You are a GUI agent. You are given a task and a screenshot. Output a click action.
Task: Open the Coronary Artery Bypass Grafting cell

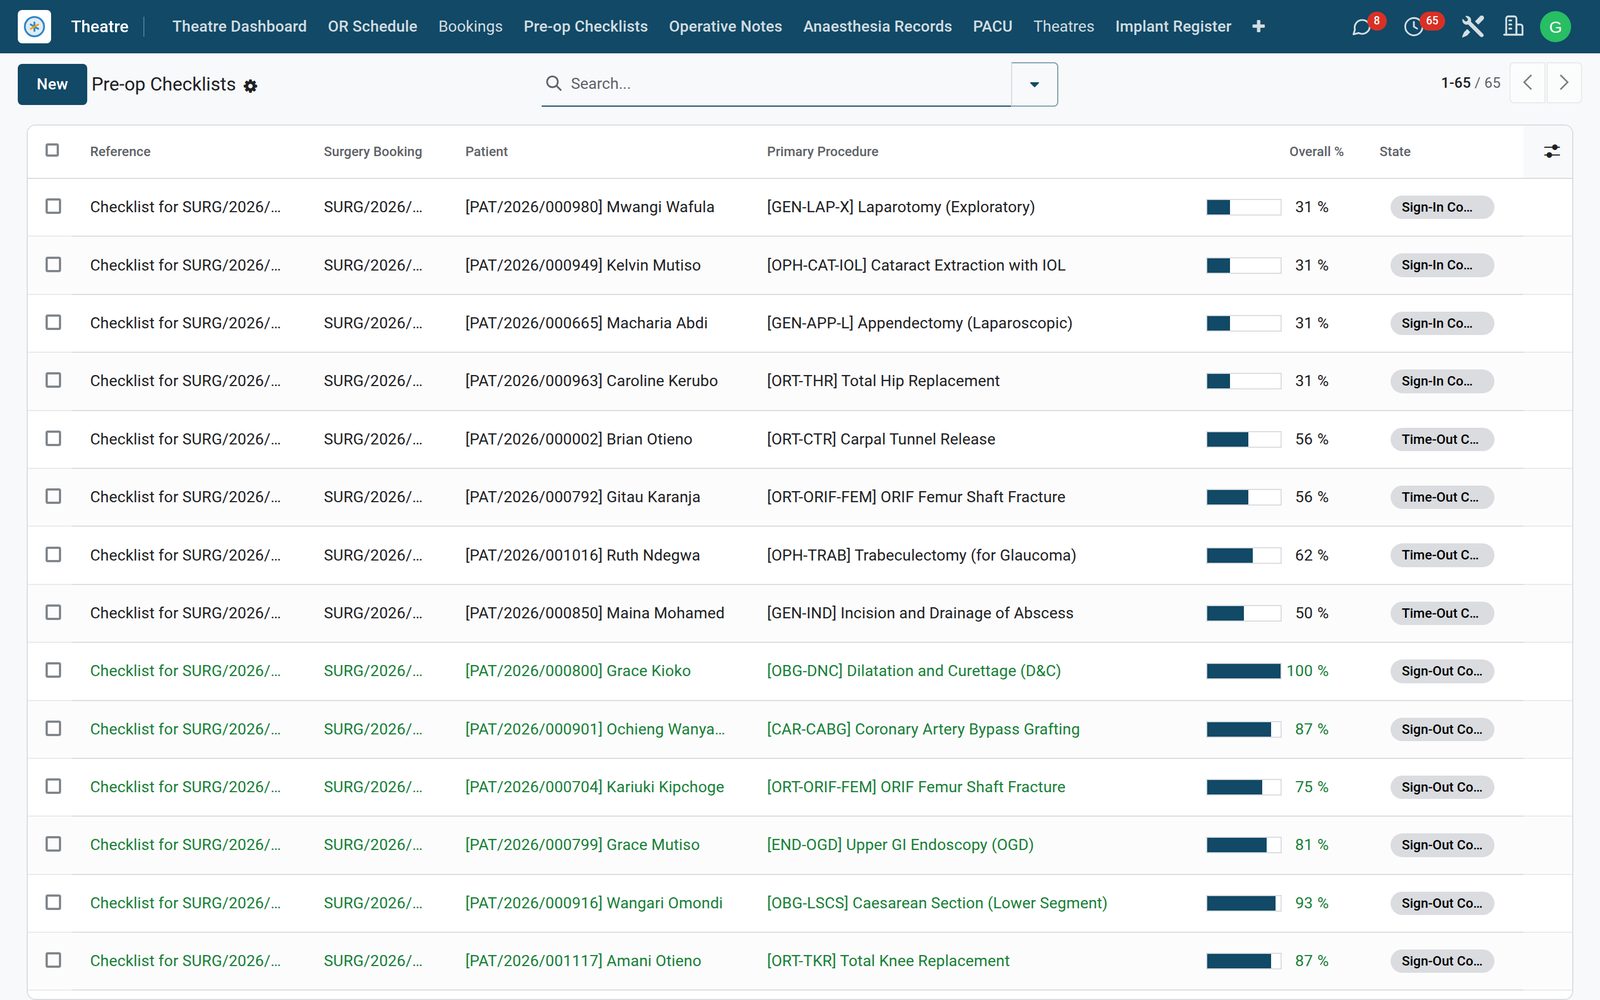click(923, 729)
